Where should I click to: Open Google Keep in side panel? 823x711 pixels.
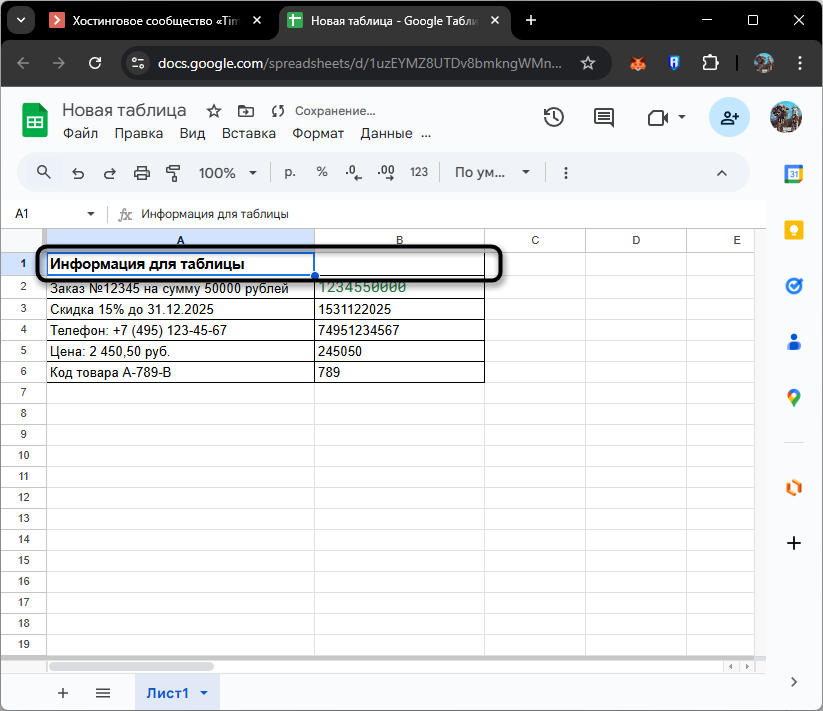tap(794, 229)
